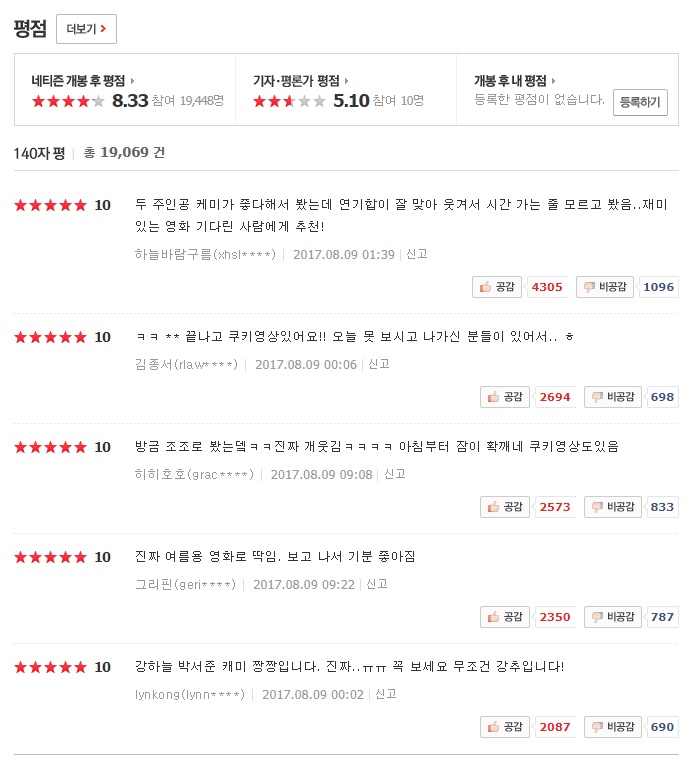Click the 등록하기 register rating button
This screenshot has width=693, height=768.
pos(640,102)
